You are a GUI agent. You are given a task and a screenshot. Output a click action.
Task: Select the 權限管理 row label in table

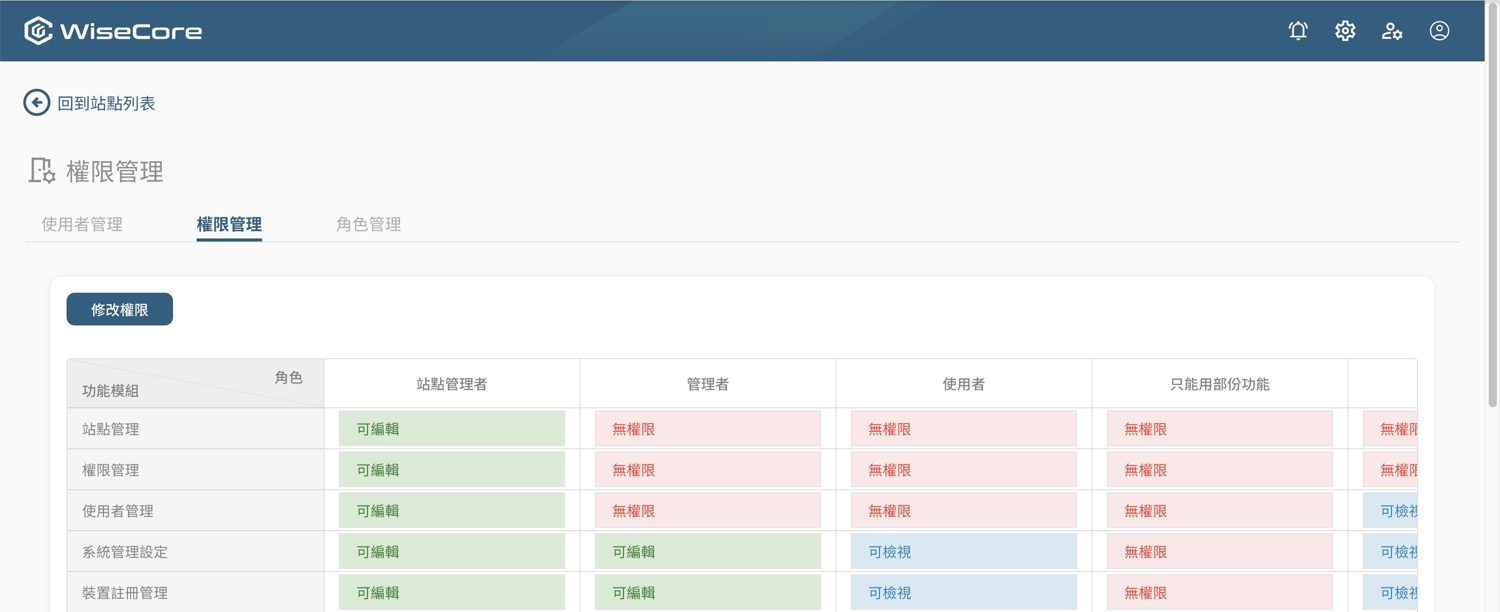pos(111,470)
